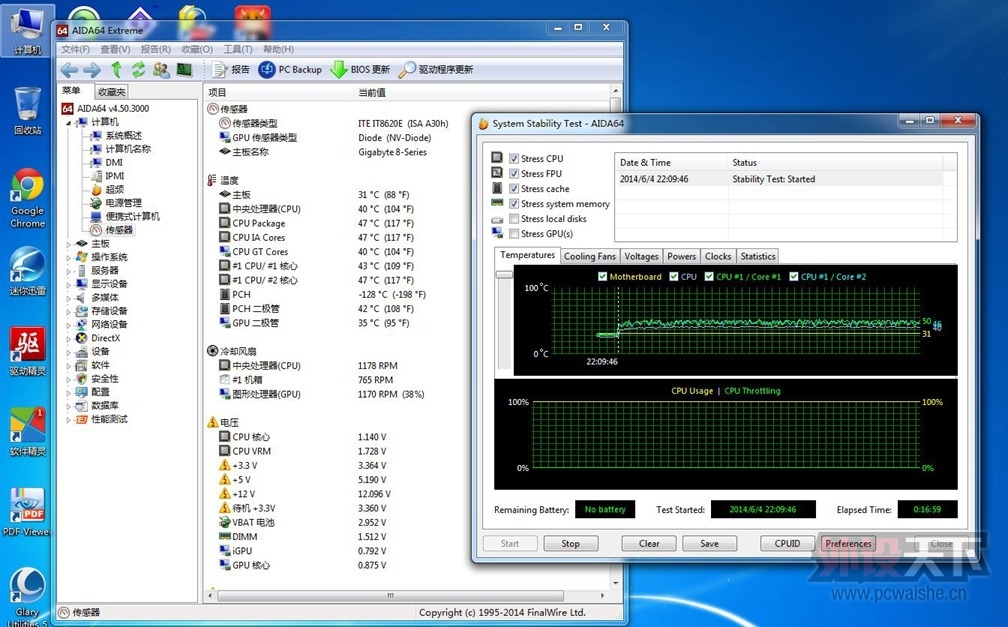Open CPUID from the stability test

pos(787,544)
